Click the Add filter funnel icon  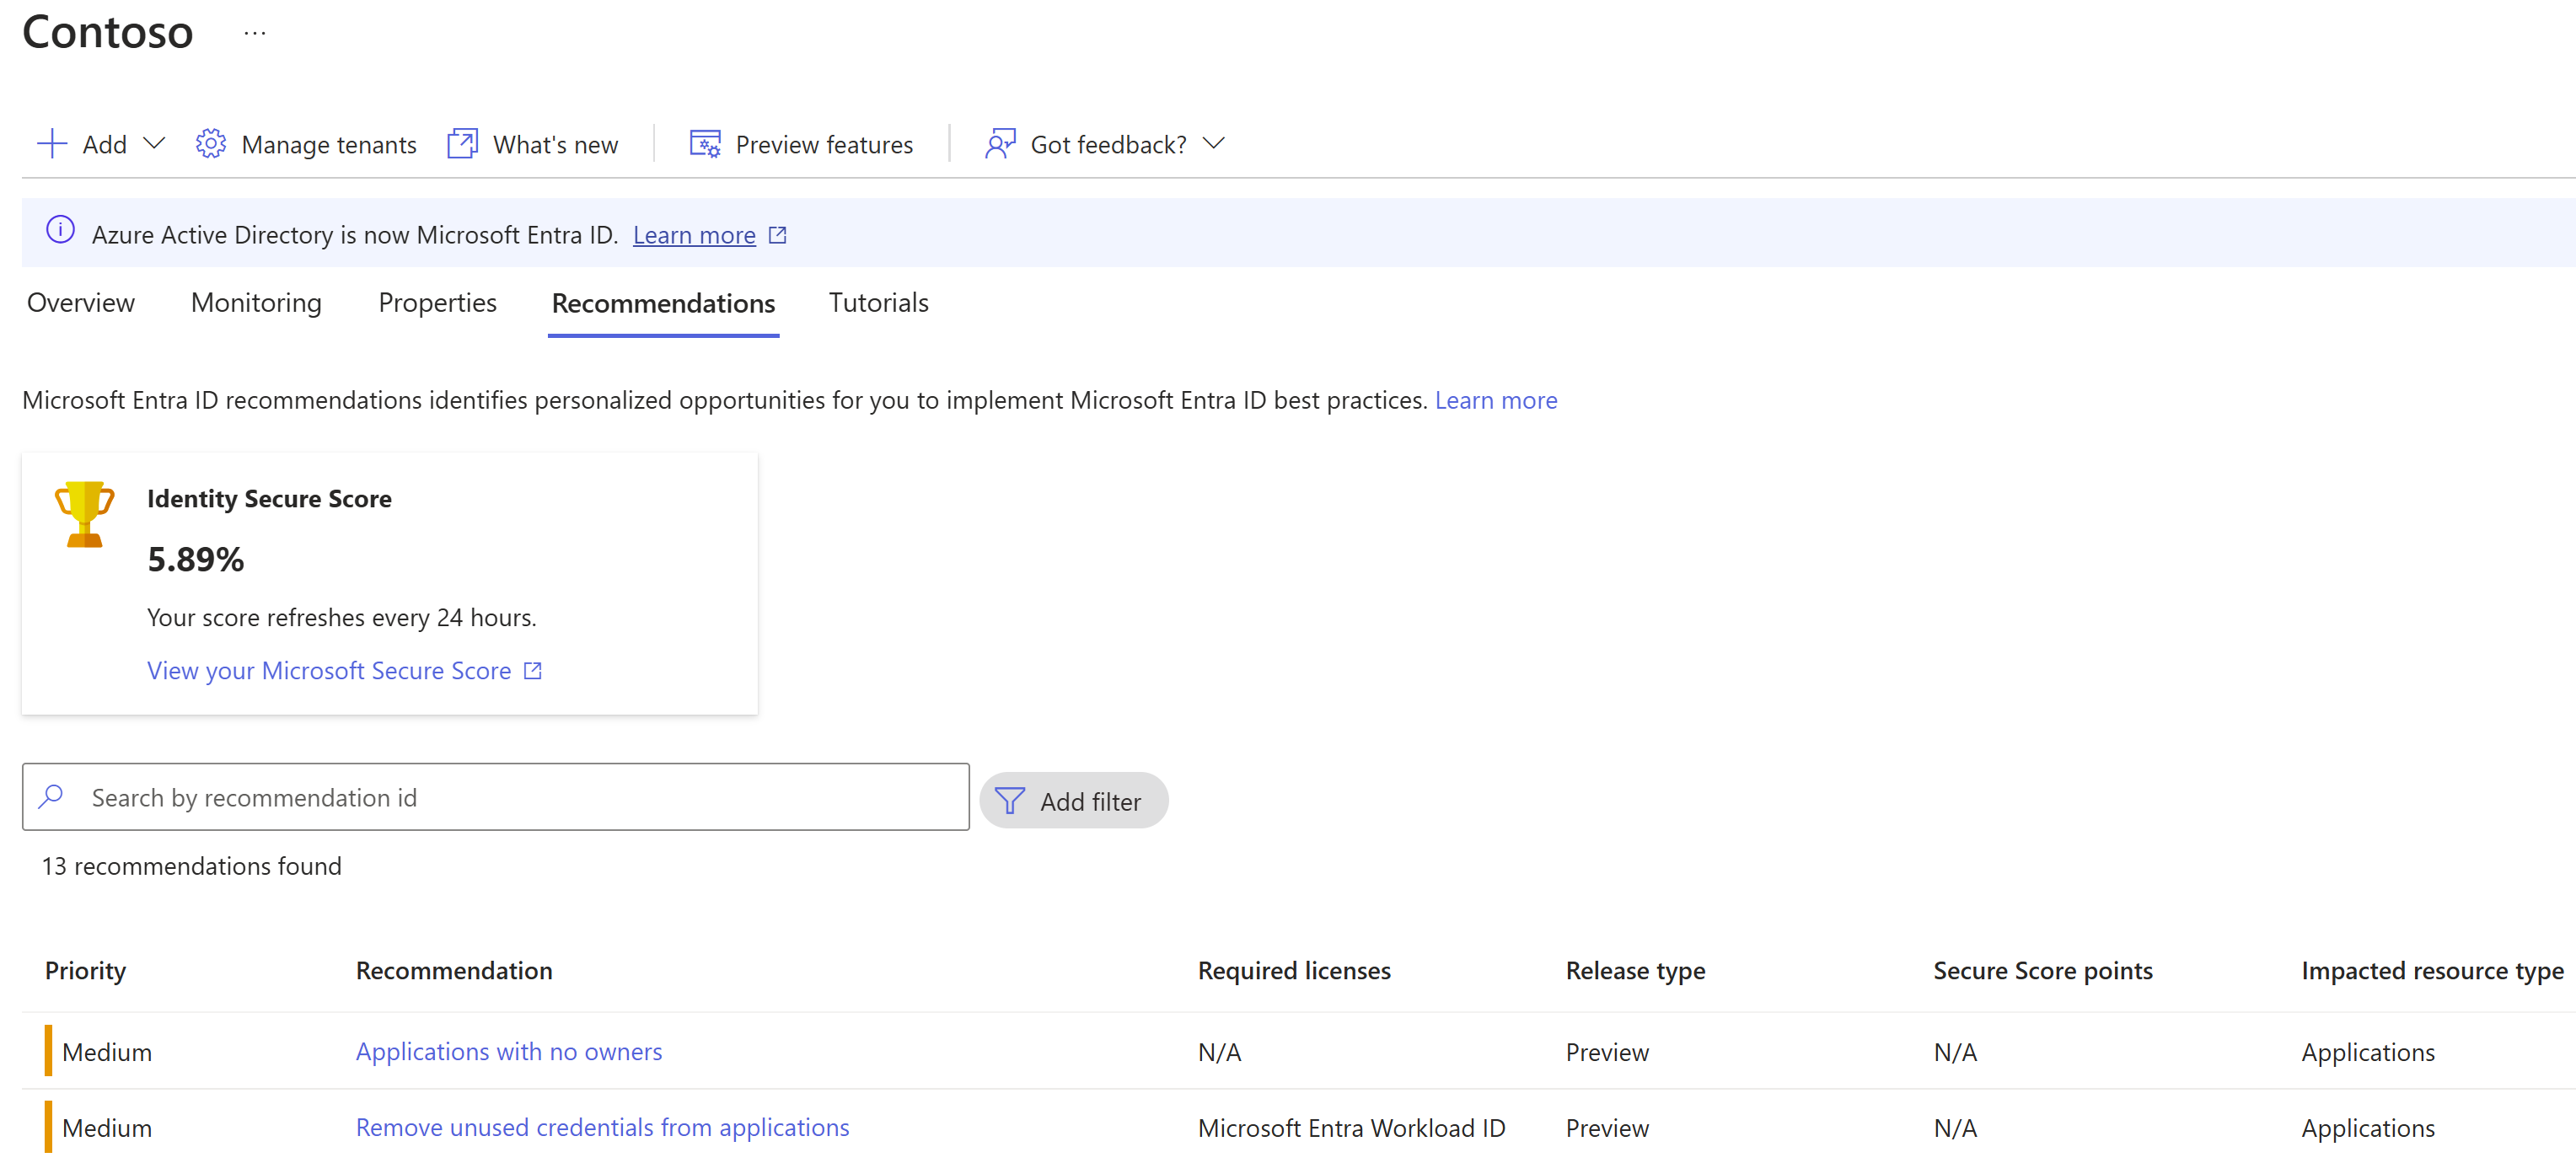coord(1009,800)
